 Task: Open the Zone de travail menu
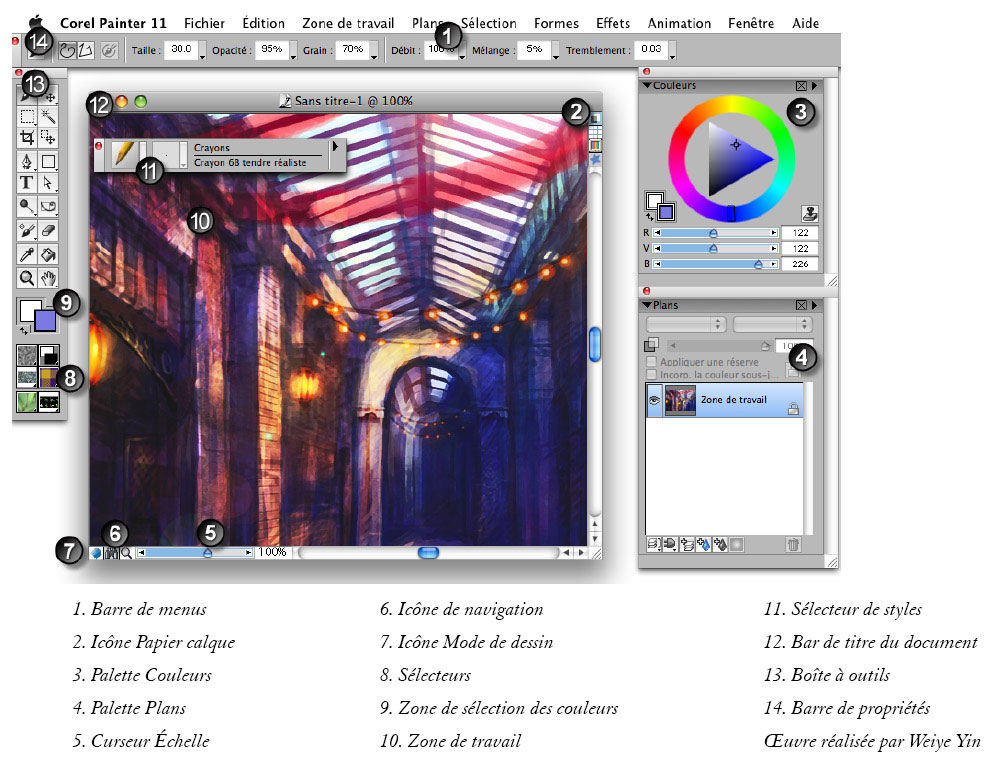click(x=349, y=24)
